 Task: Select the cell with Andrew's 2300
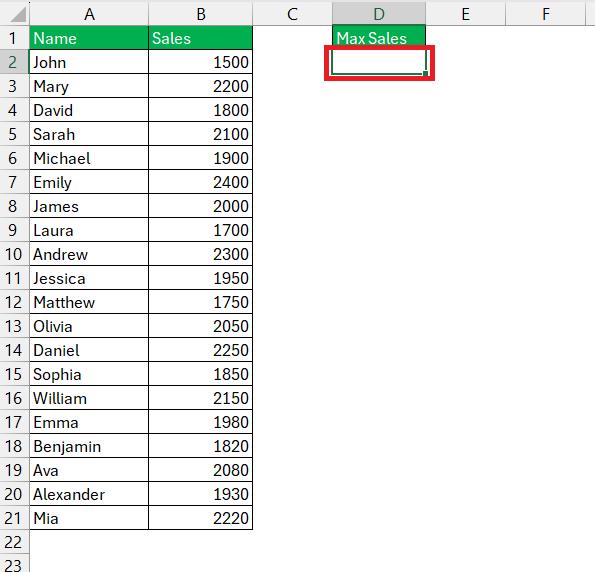[x=200, y=254]
